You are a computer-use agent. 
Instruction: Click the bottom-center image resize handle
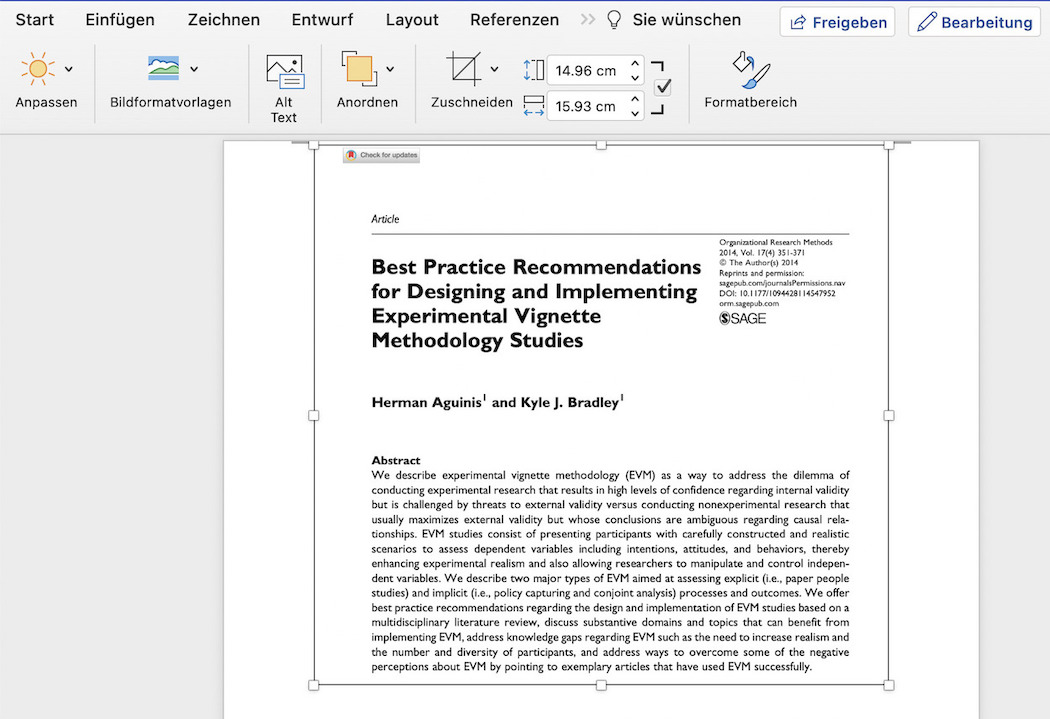point(601,685)
